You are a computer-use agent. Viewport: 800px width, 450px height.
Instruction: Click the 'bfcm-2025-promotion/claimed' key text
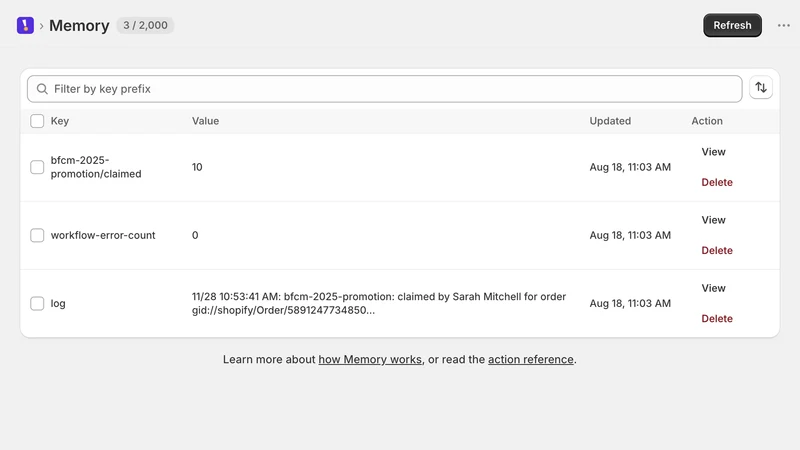pyautogui.click(x=96, y=167)
